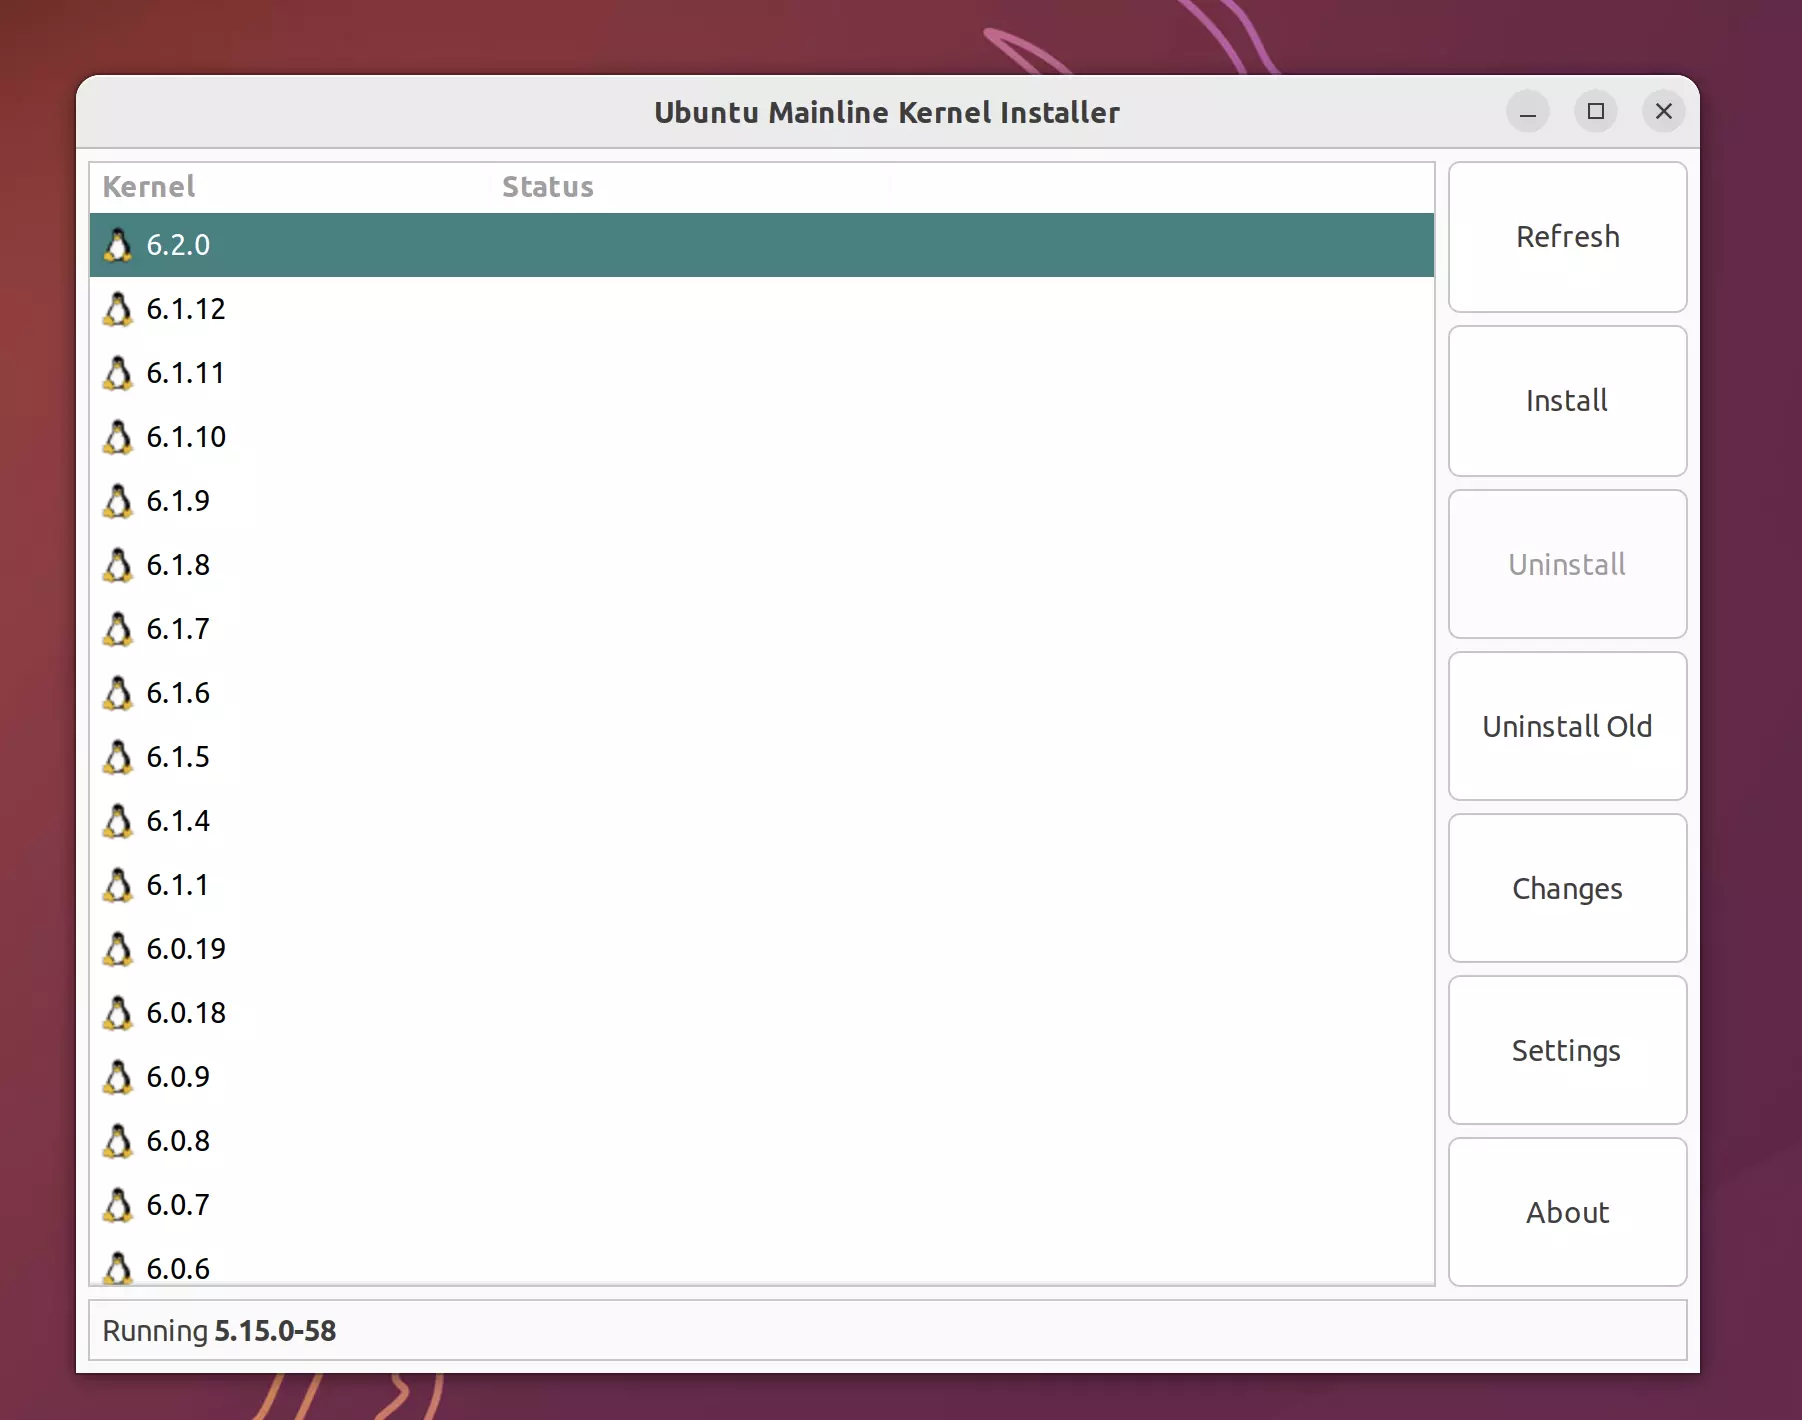1802x1420 pixels.
Task: Maximize the Kernel Installer window
Action: pyautogui.click(x=1596, y=111)
